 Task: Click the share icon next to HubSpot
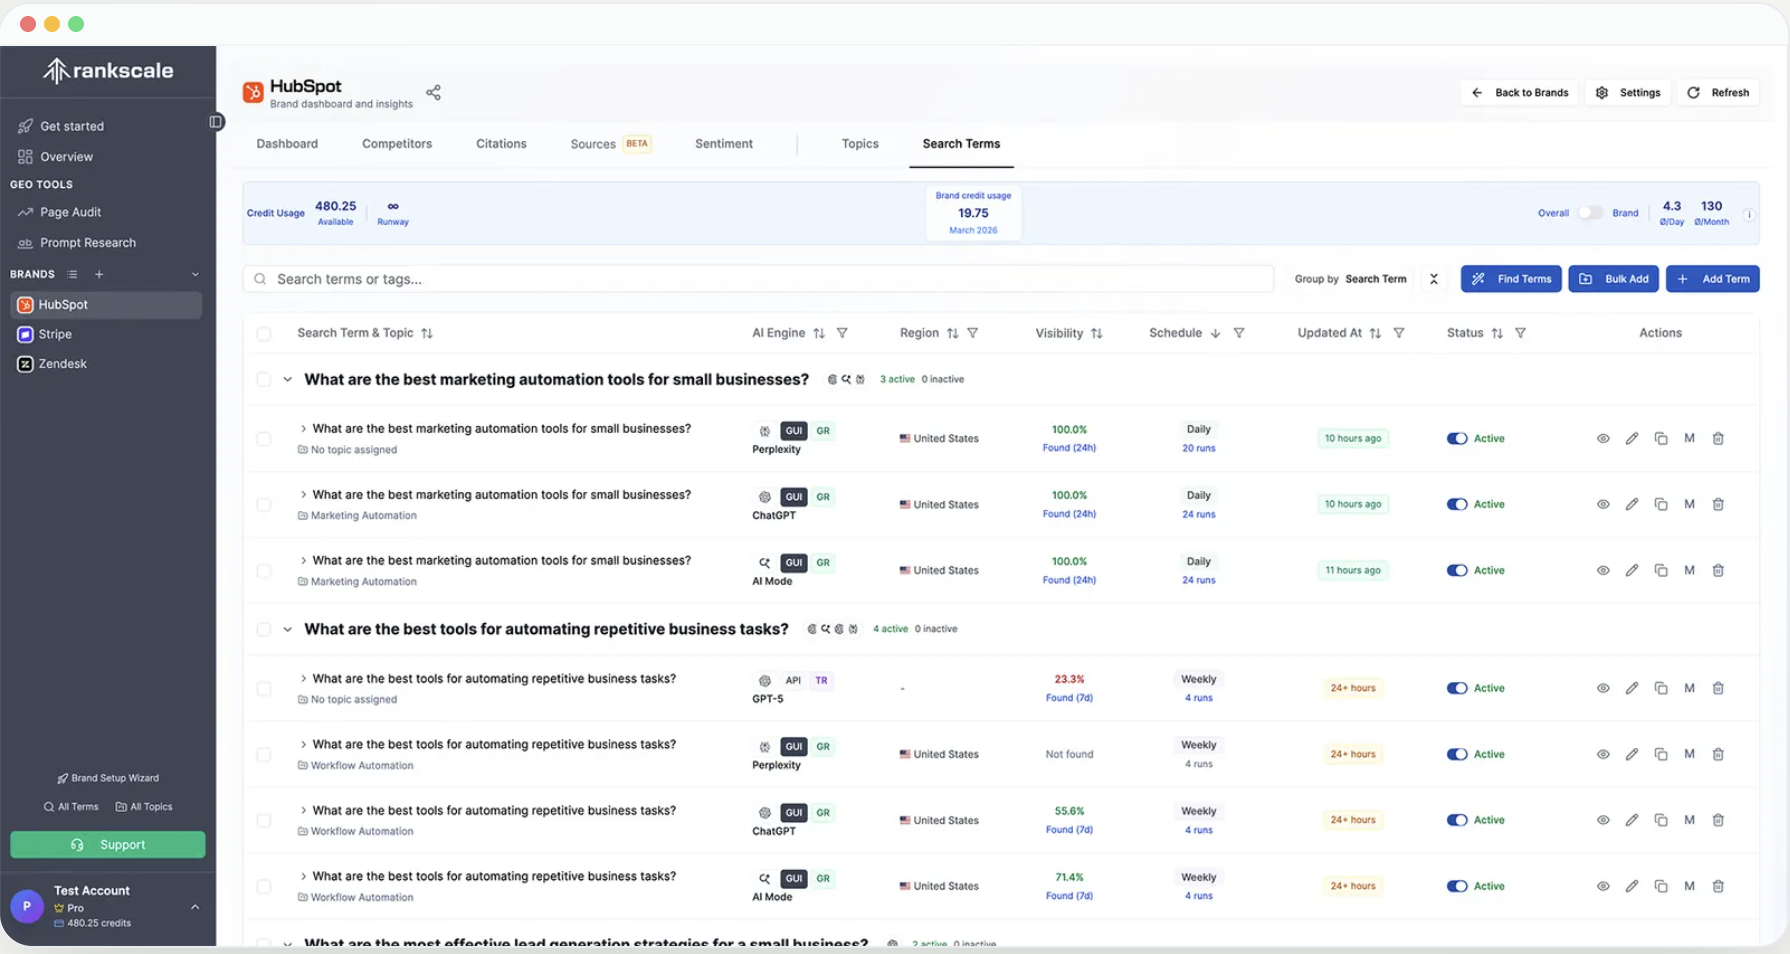[x=433, y=93]
